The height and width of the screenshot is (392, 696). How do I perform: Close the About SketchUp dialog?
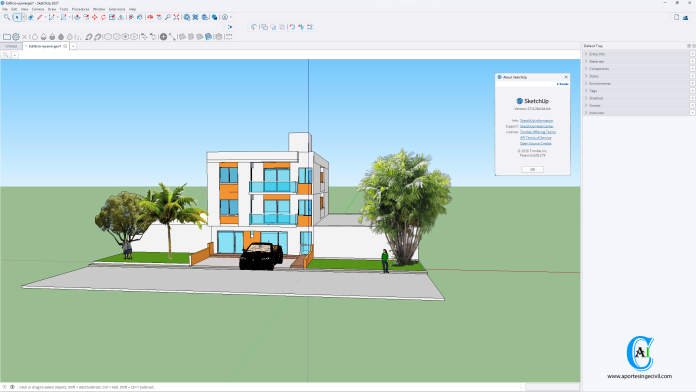click(x=566, y=77)
